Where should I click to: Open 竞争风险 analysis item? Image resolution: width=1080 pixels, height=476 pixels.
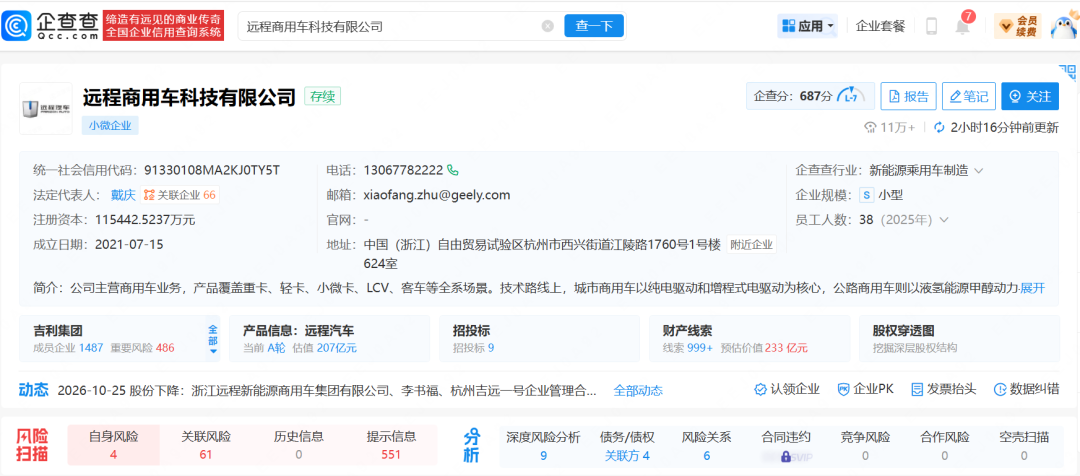(x=865, y=445)
